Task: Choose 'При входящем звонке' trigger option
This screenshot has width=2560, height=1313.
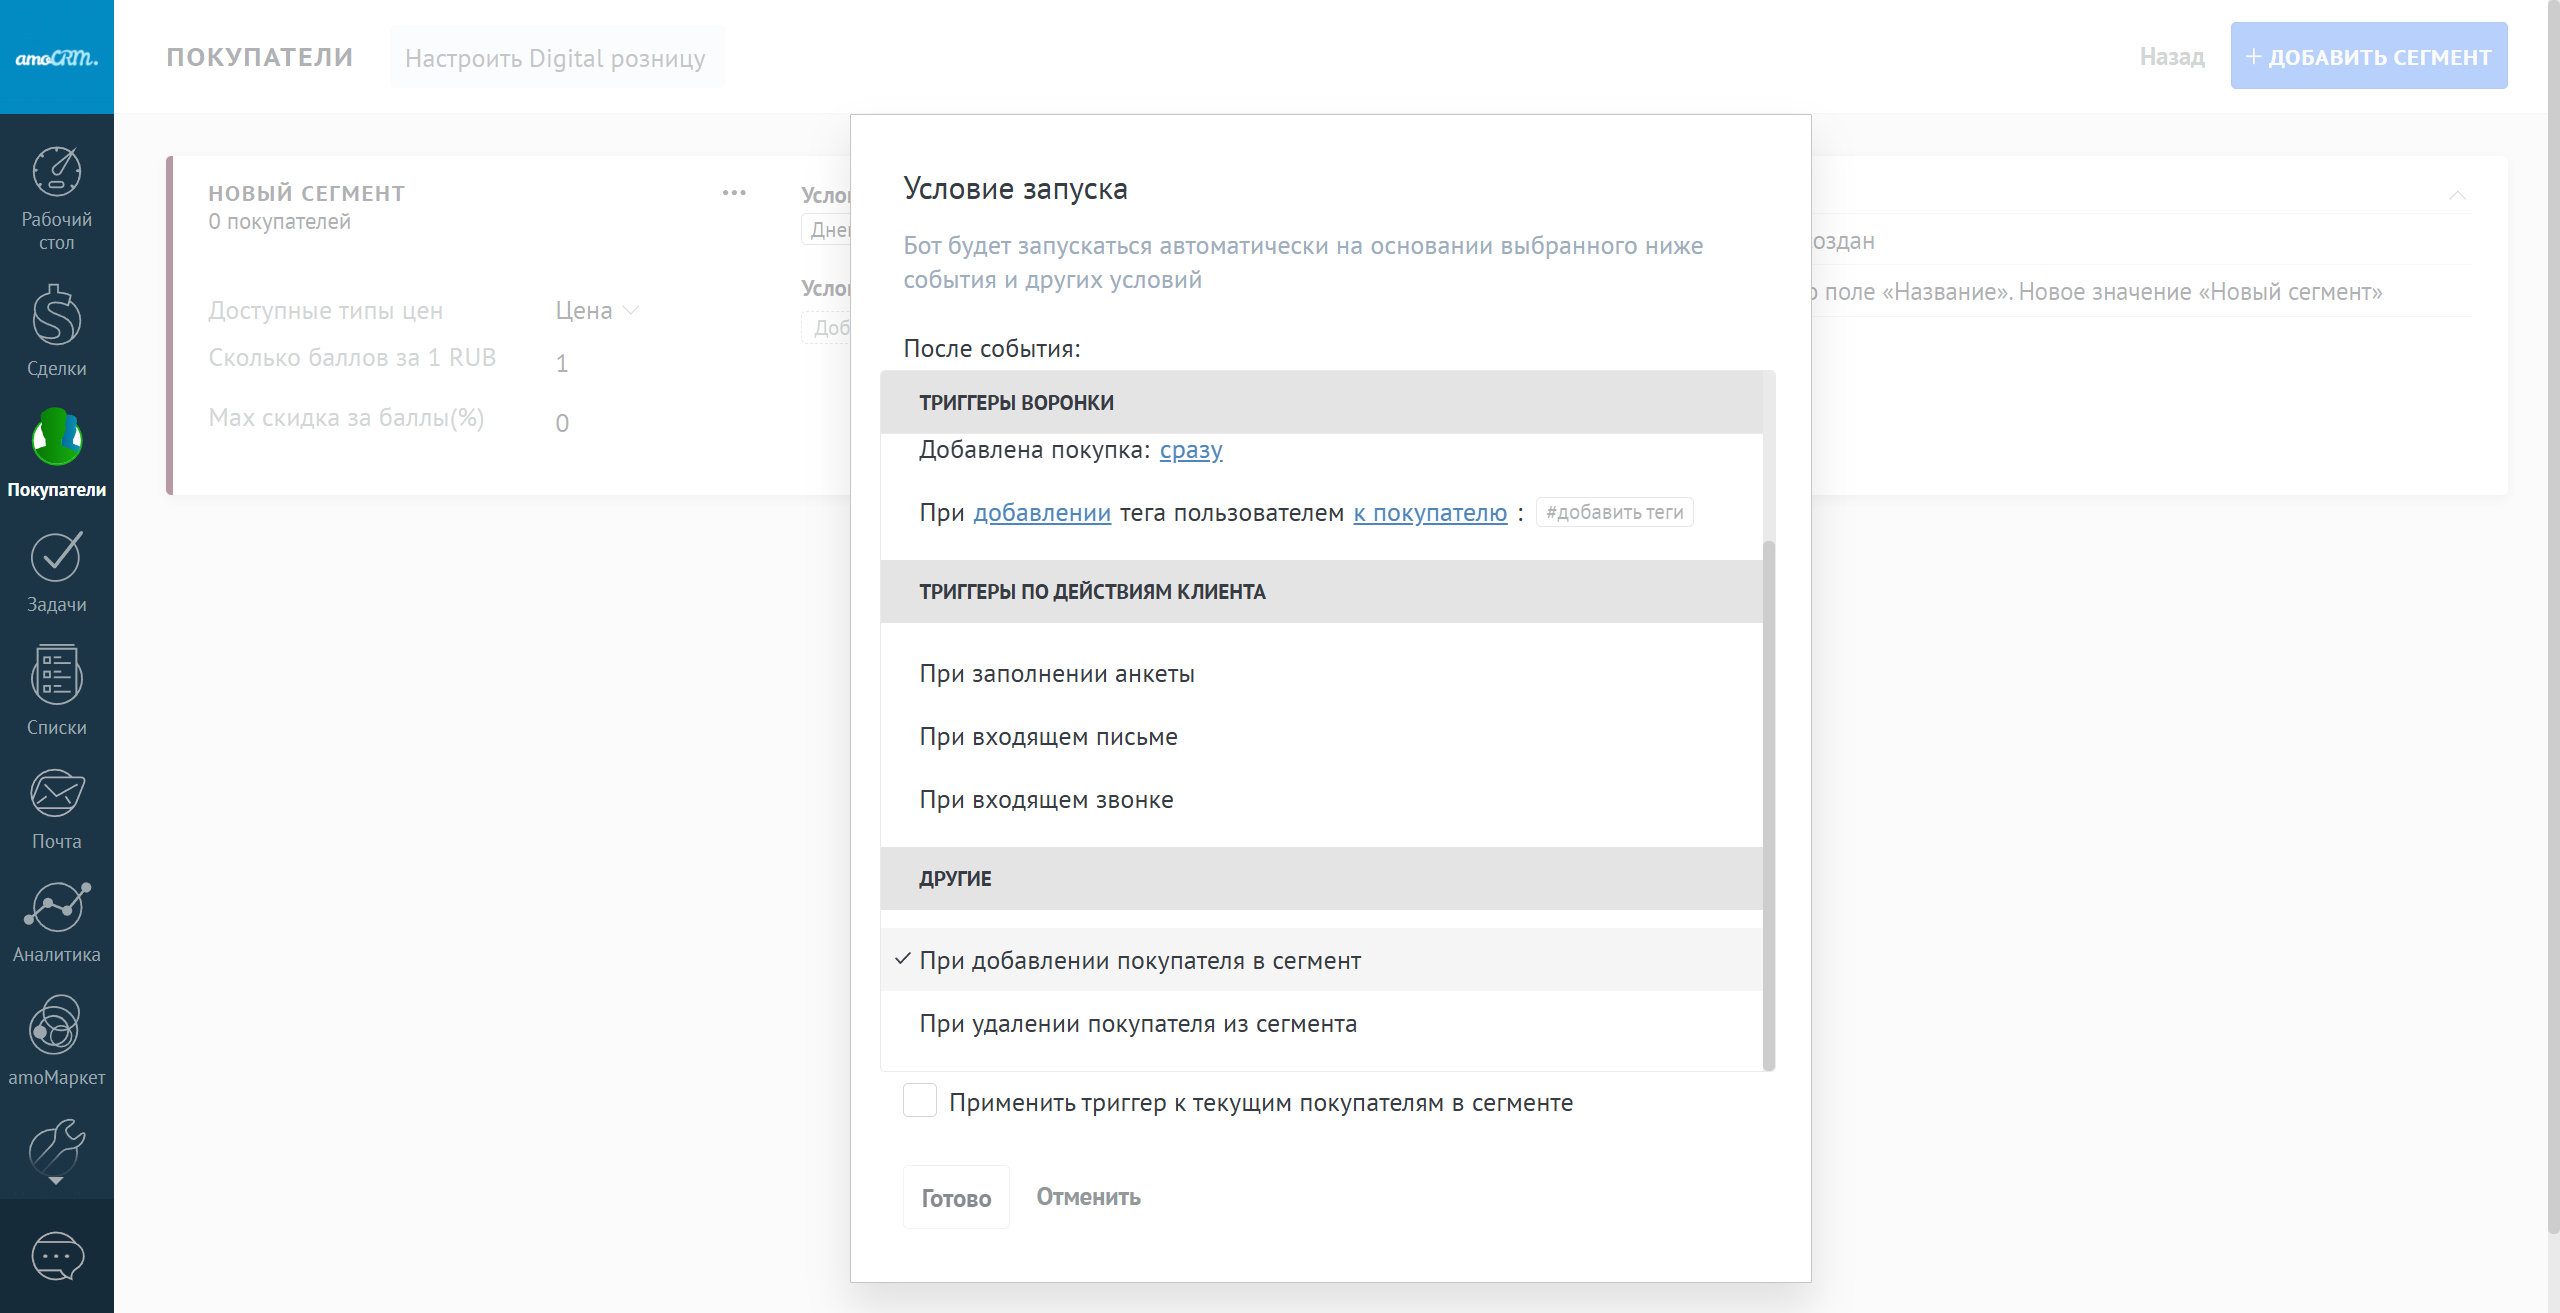Action: (1046, 800)
